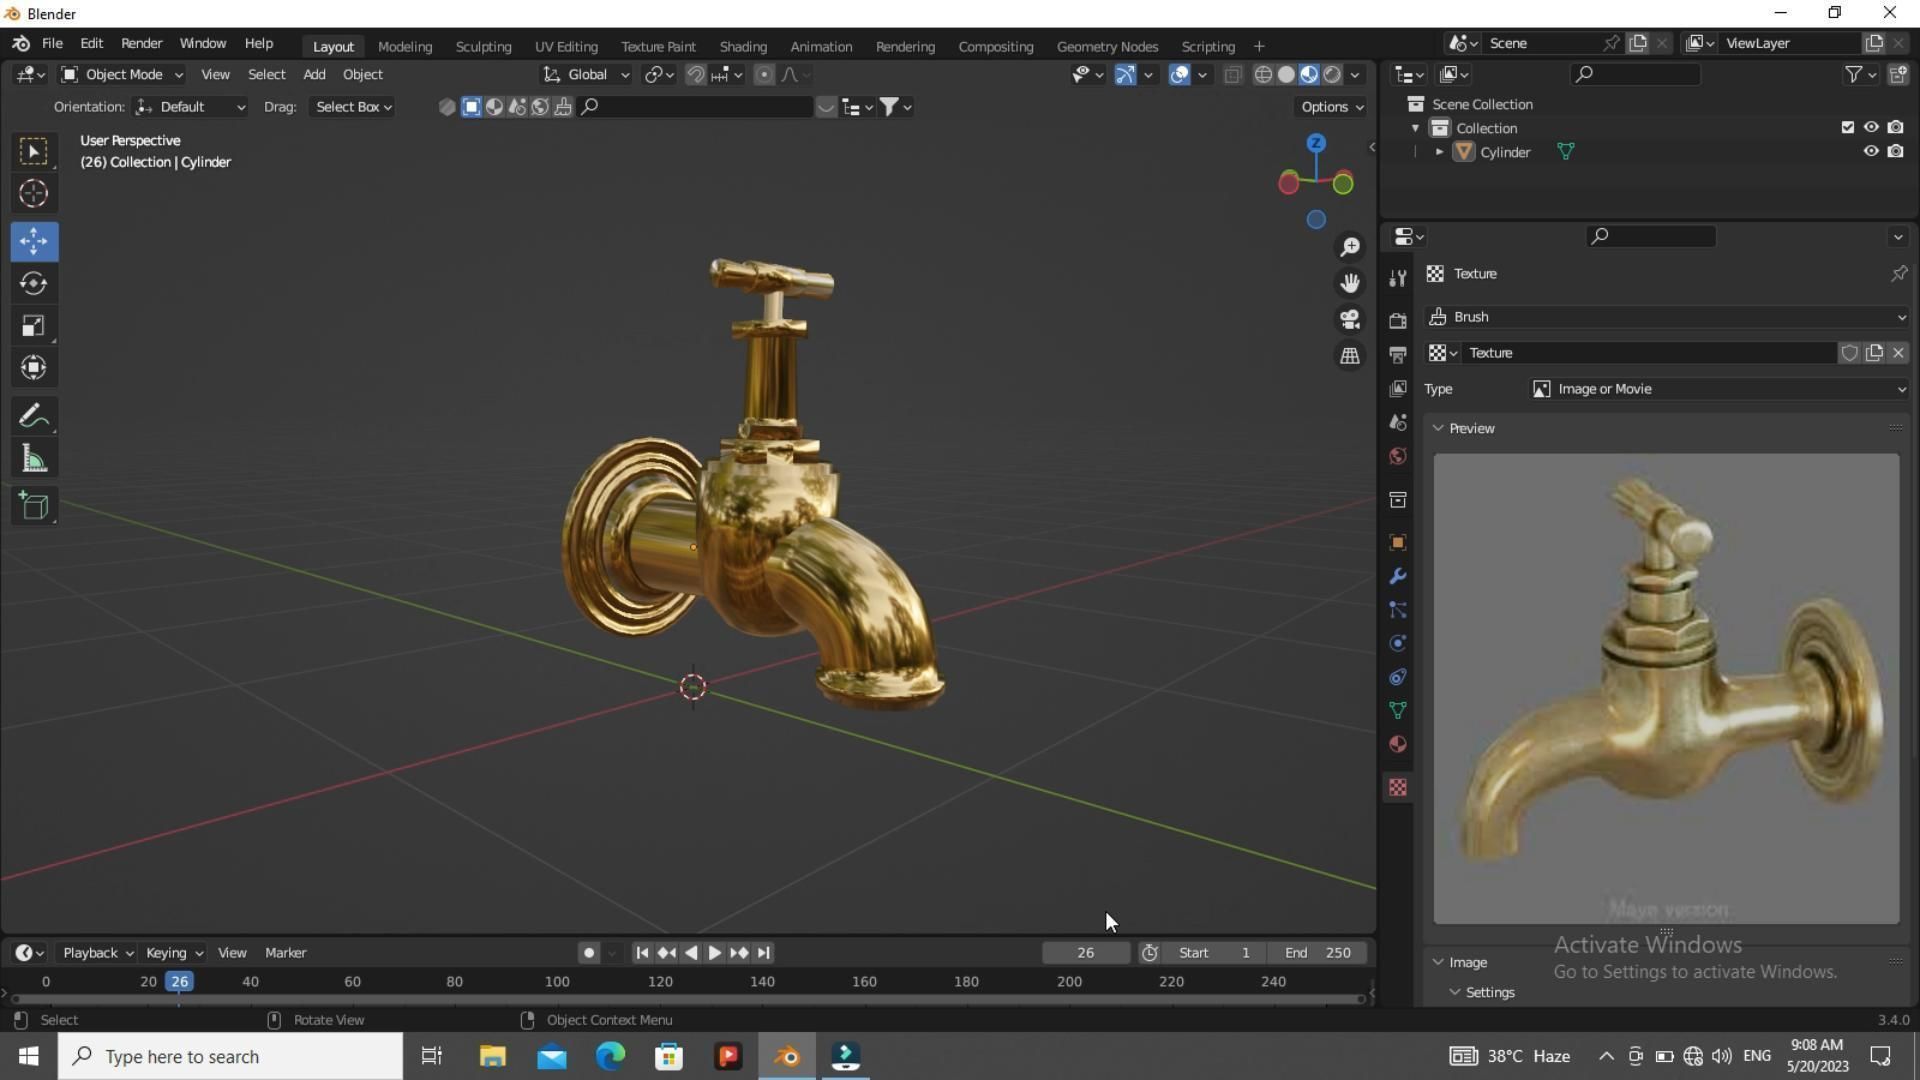This screenshot has width=1920, height=1080.
Task: Select the Annotate pencil tool
Action: coord(33,416)
